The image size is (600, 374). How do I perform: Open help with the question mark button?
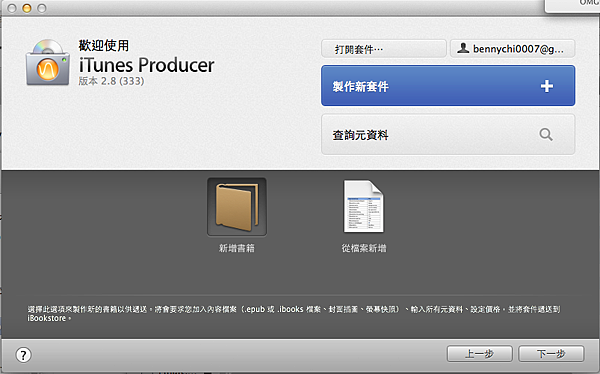23,354
